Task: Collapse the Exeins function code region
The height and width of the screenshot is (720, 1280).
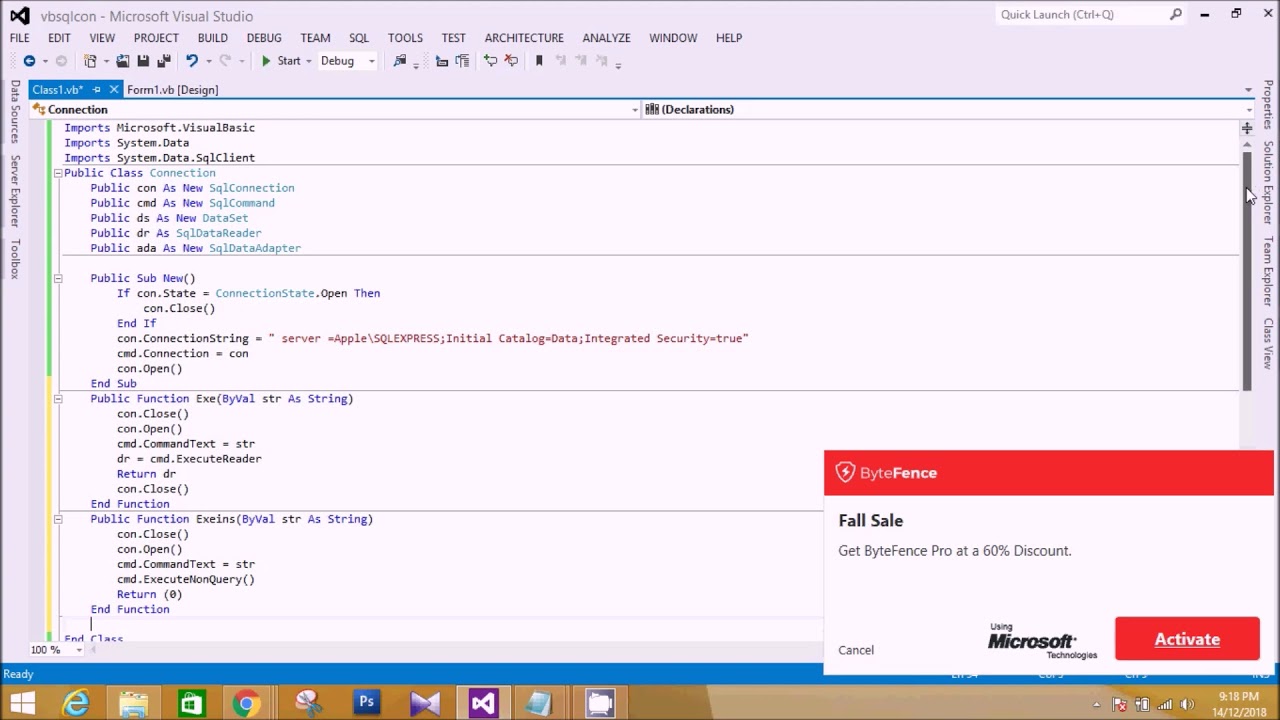Action: (x=57, y=519)
